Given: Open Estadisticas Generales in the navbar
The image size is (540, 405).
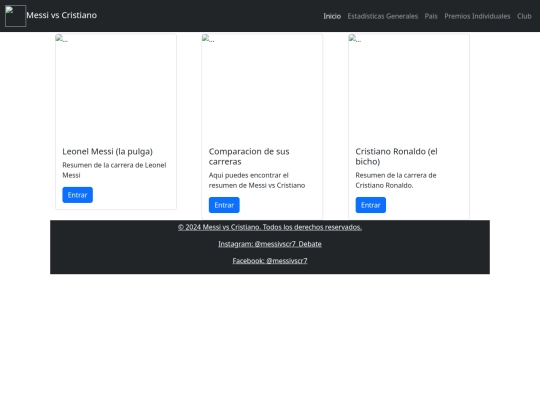Looking at the screenshot, I should [383, 16].
